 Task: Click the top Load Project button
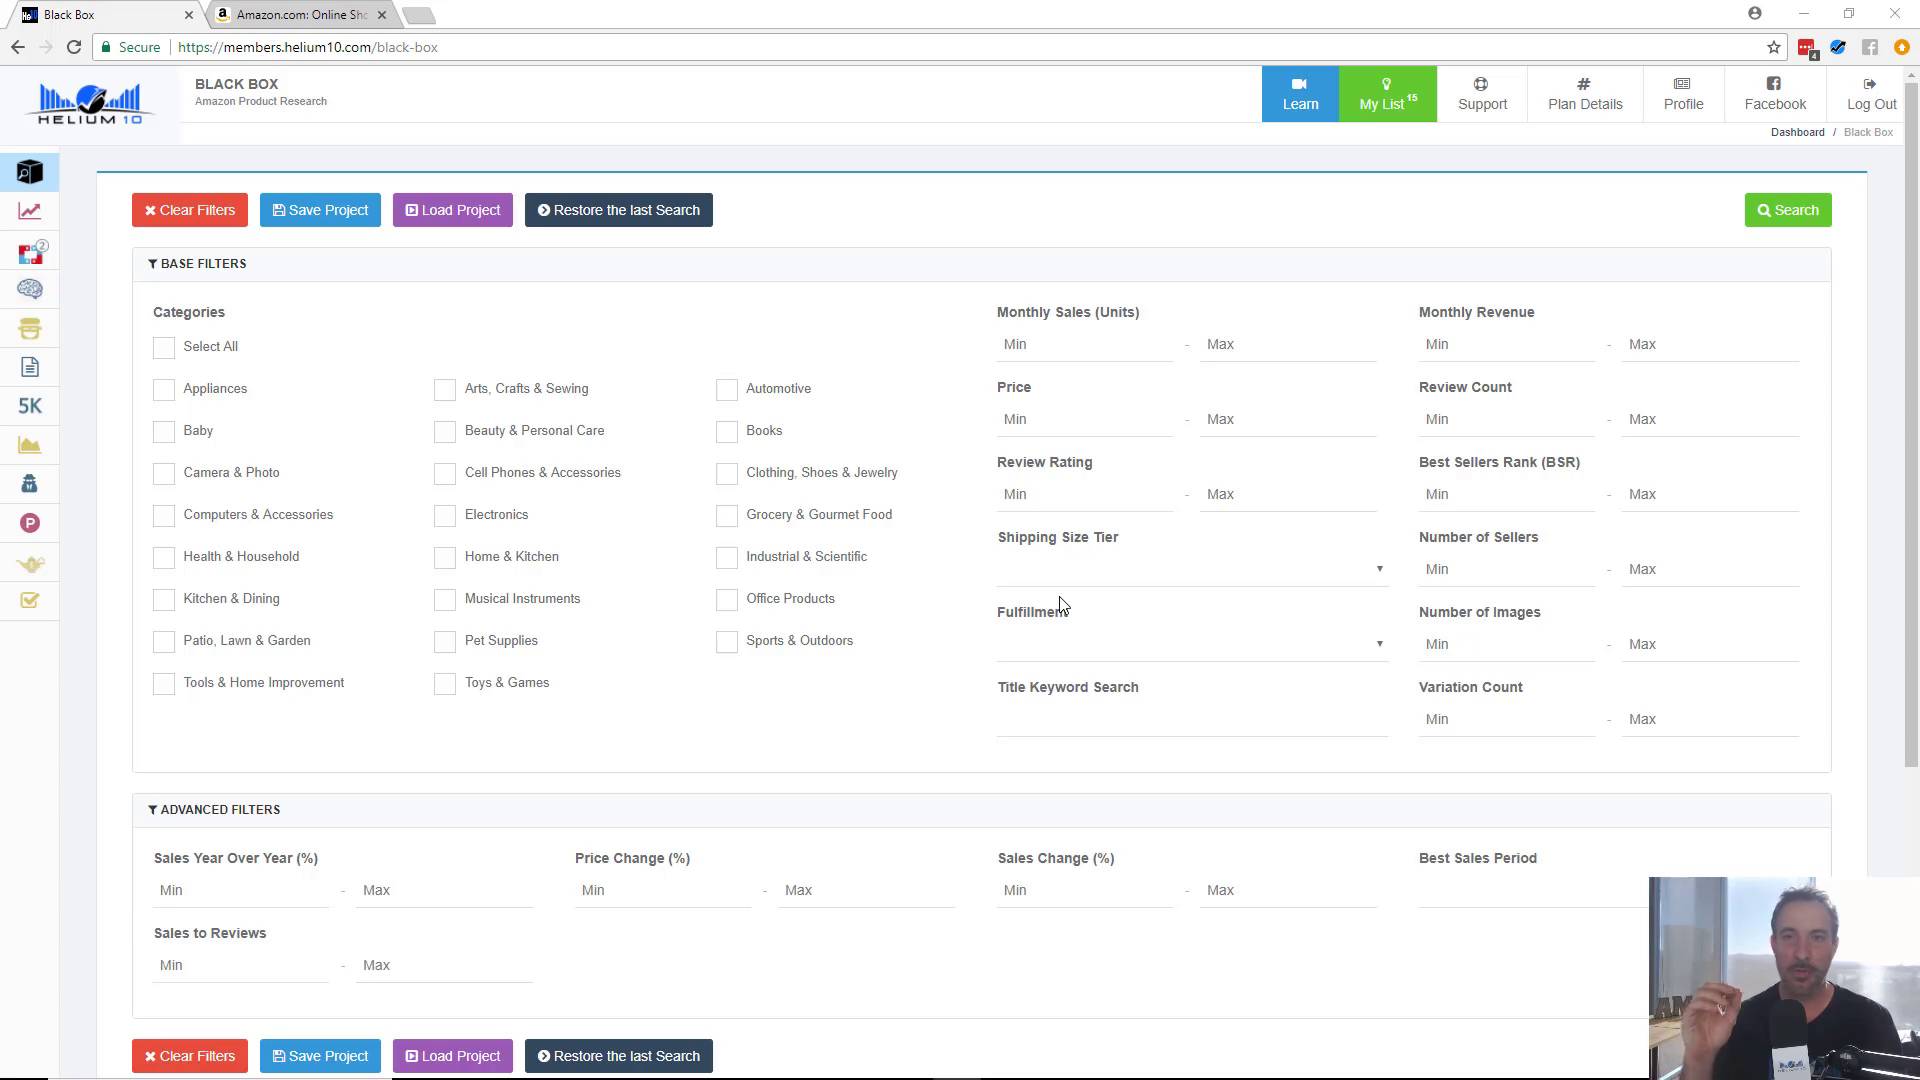pos(453,210)
